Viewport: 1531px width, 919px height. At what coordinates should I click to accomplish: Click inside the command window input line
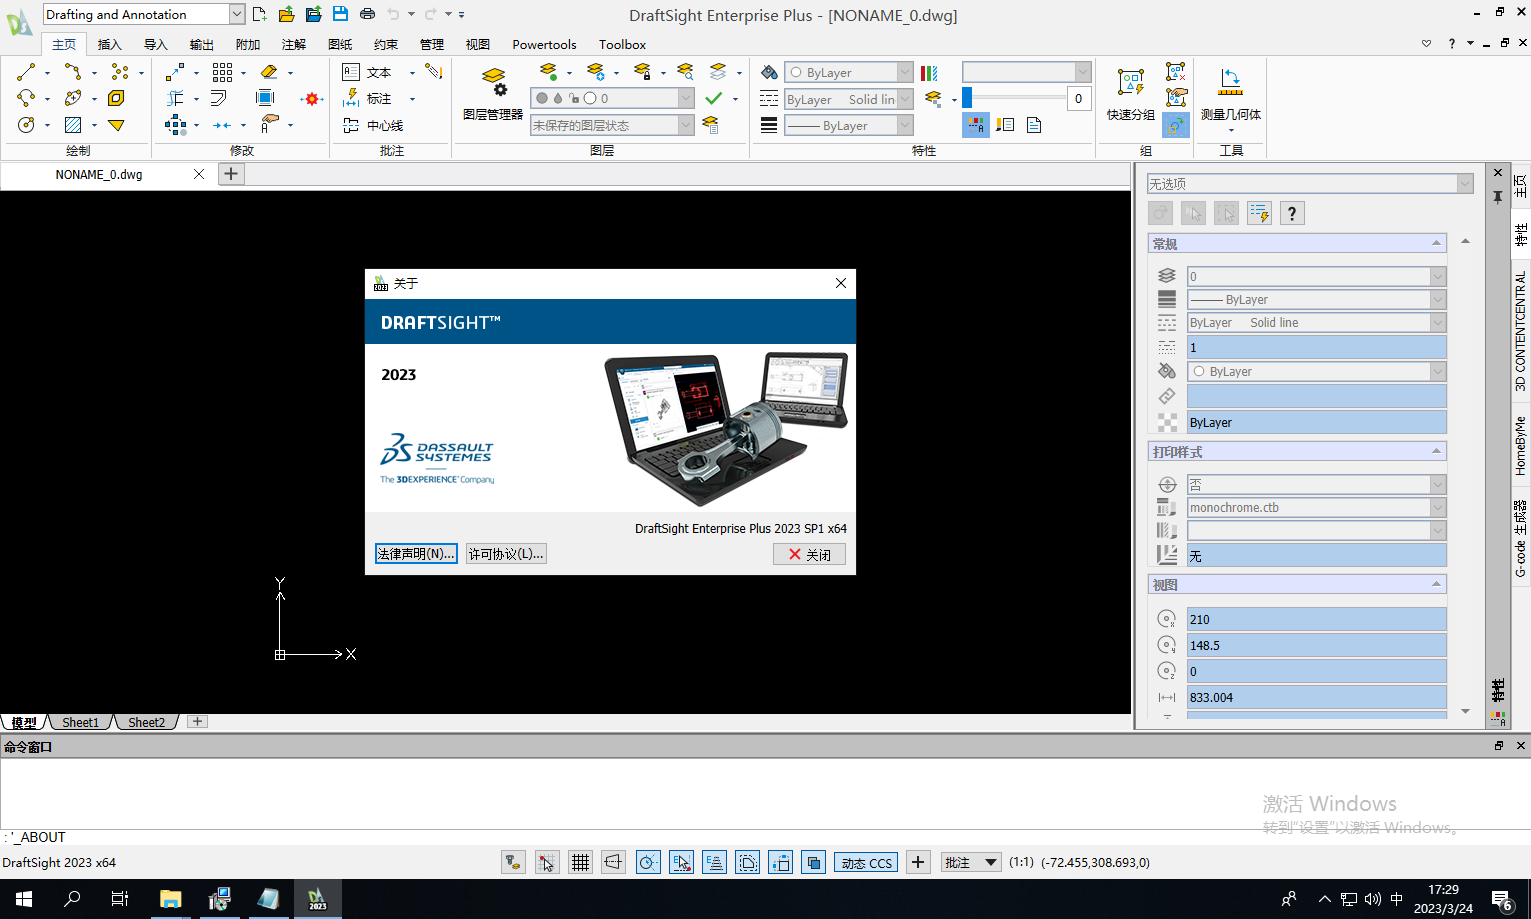pos(765,837)
